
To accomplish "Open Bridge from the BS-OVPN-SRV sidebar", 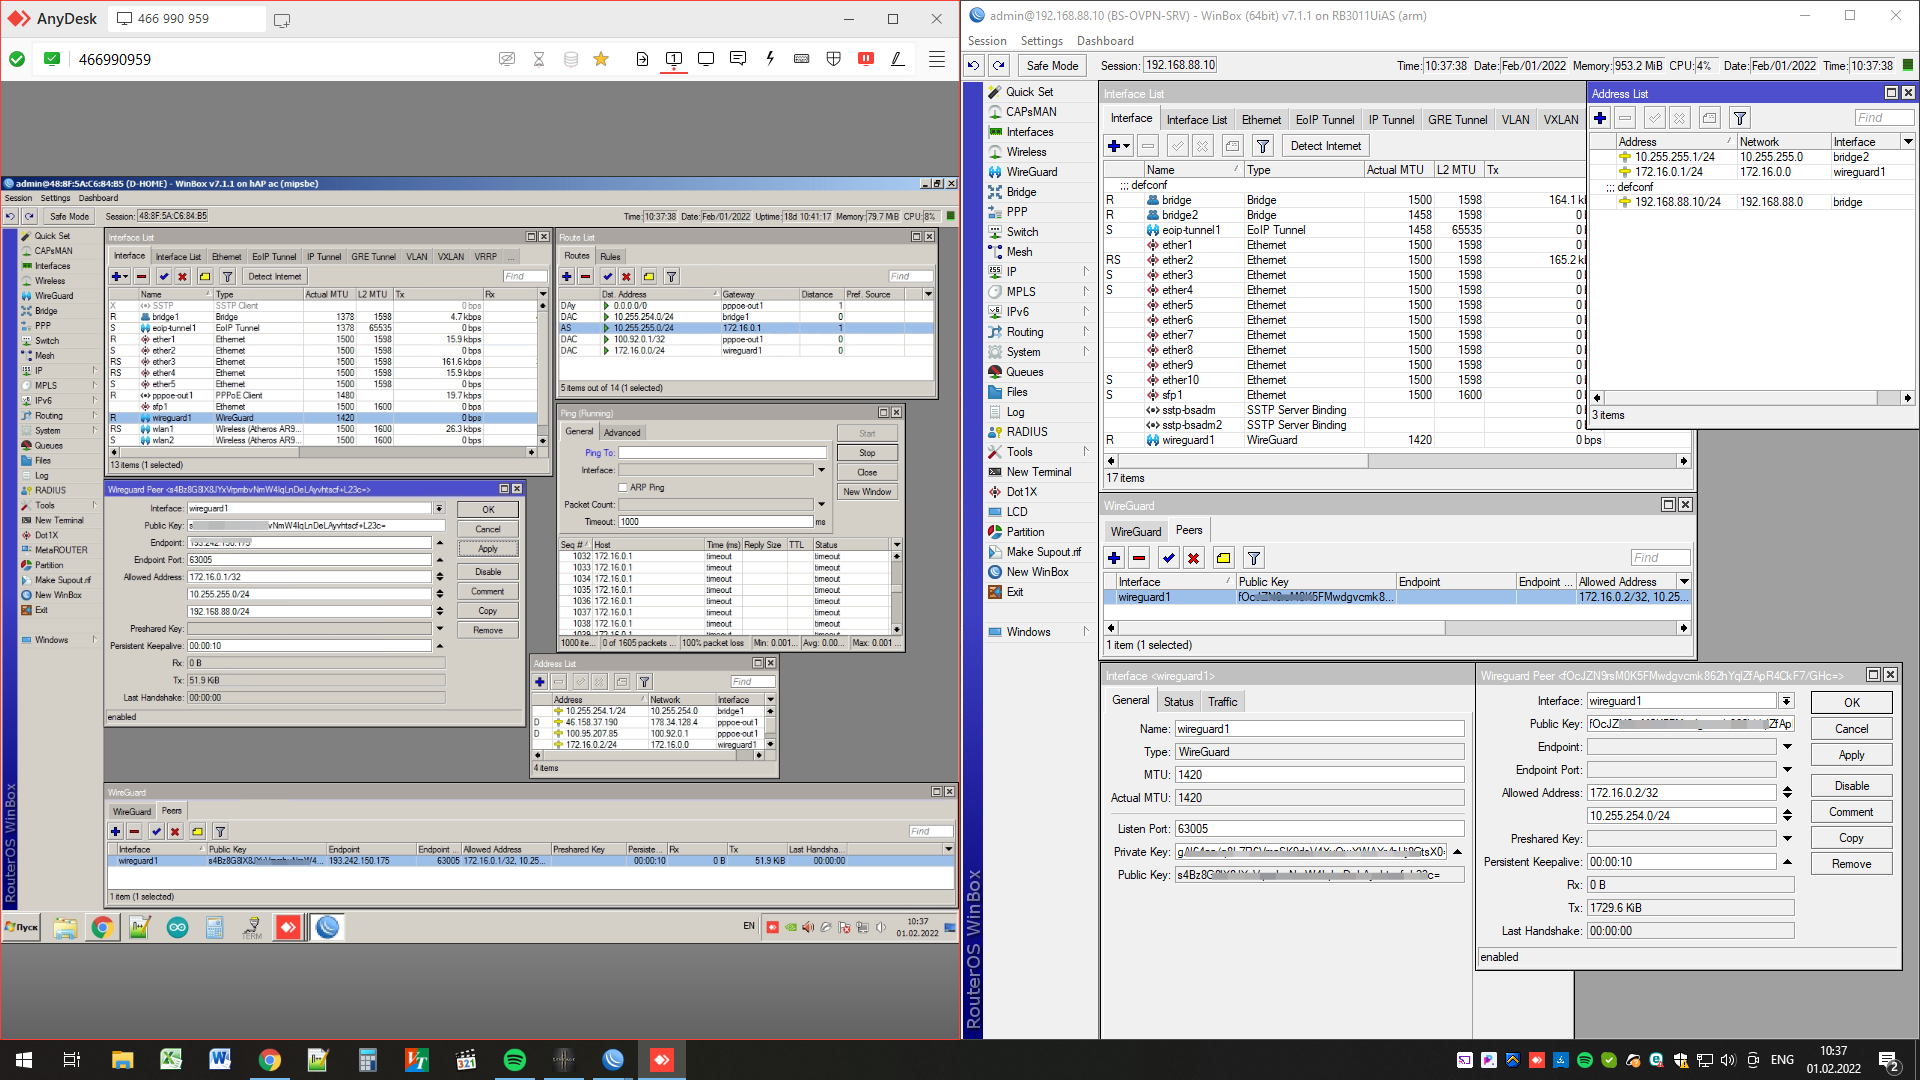I will click(1021, 192).
